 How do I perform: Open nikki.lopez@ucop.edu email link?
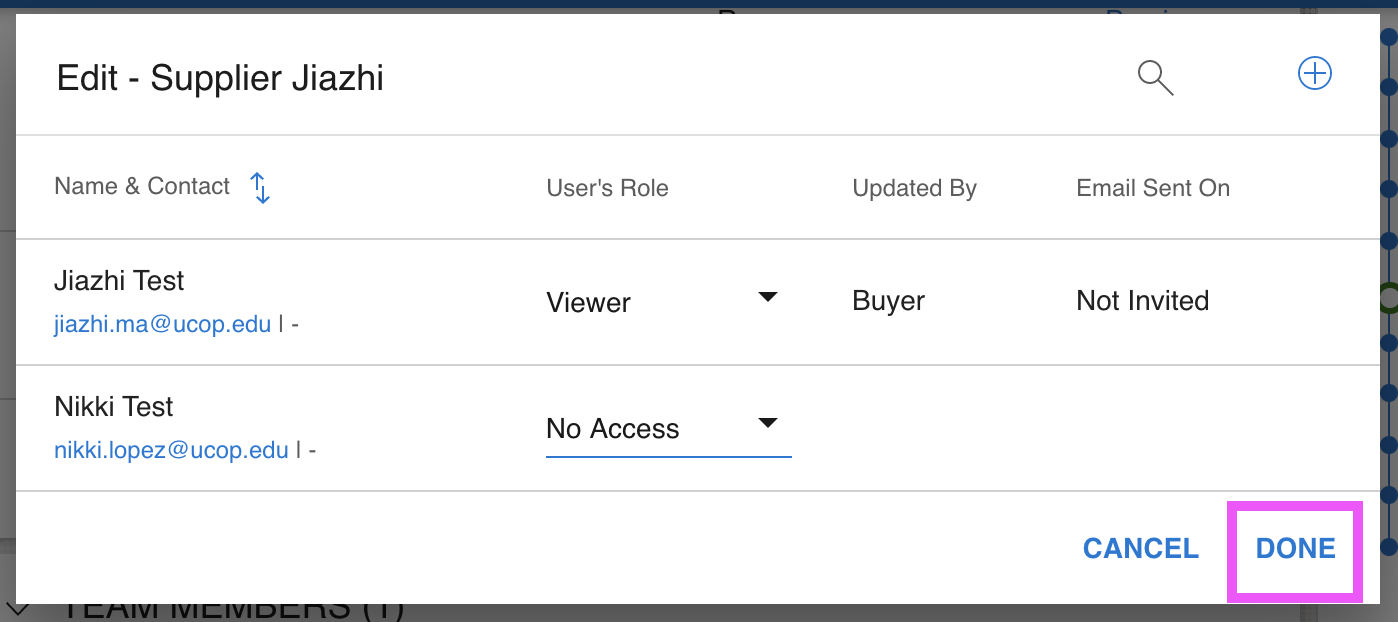tap(171, 450)
